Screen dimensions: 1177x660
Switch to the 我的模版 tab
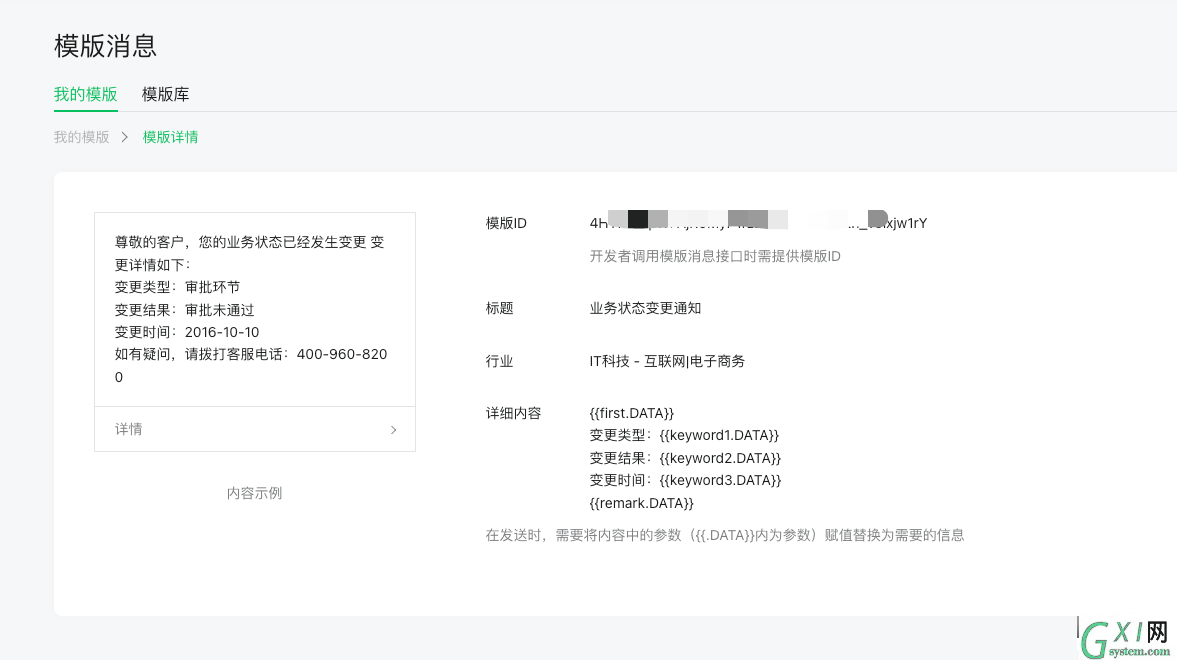(86, 95)
